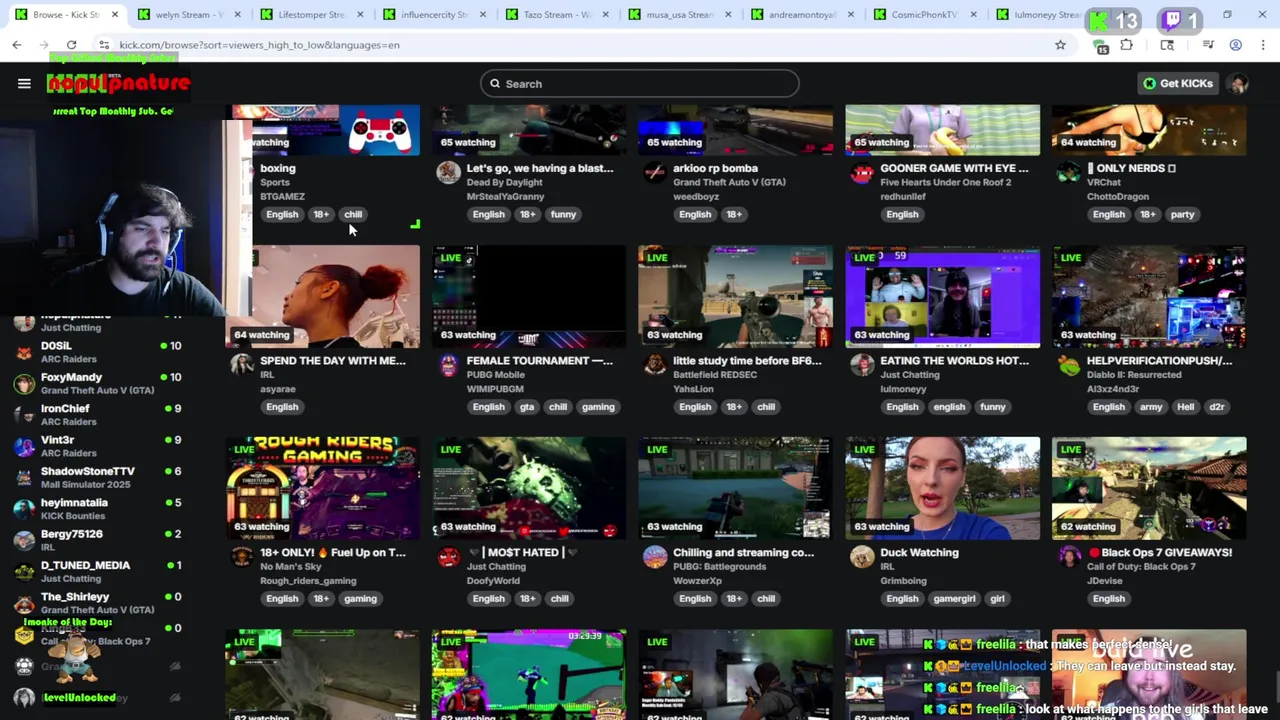Image resolution: width=1280 pixels, height=720 pixels.
Task: Open Chilling and streaming stream title
Action: 744,552
